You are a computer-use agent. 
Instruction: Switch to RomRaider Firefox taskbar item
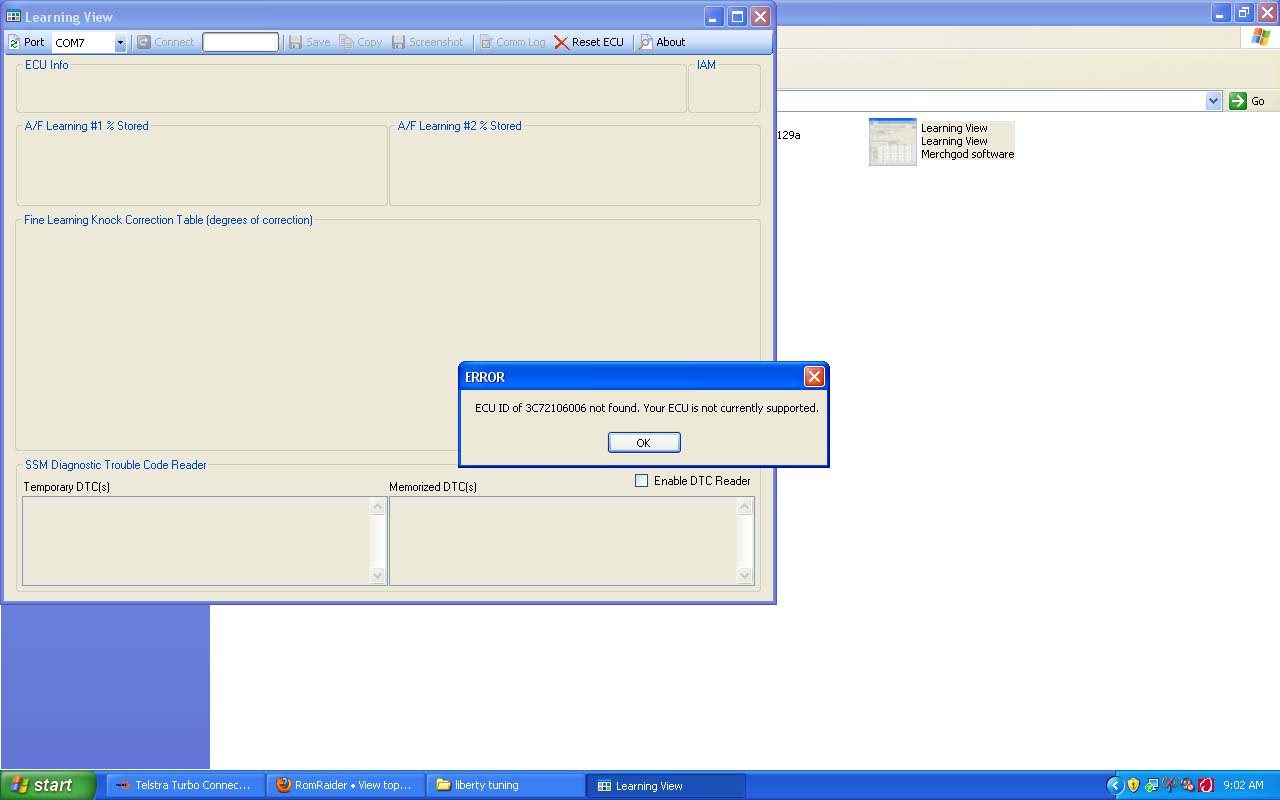(345, 785)
